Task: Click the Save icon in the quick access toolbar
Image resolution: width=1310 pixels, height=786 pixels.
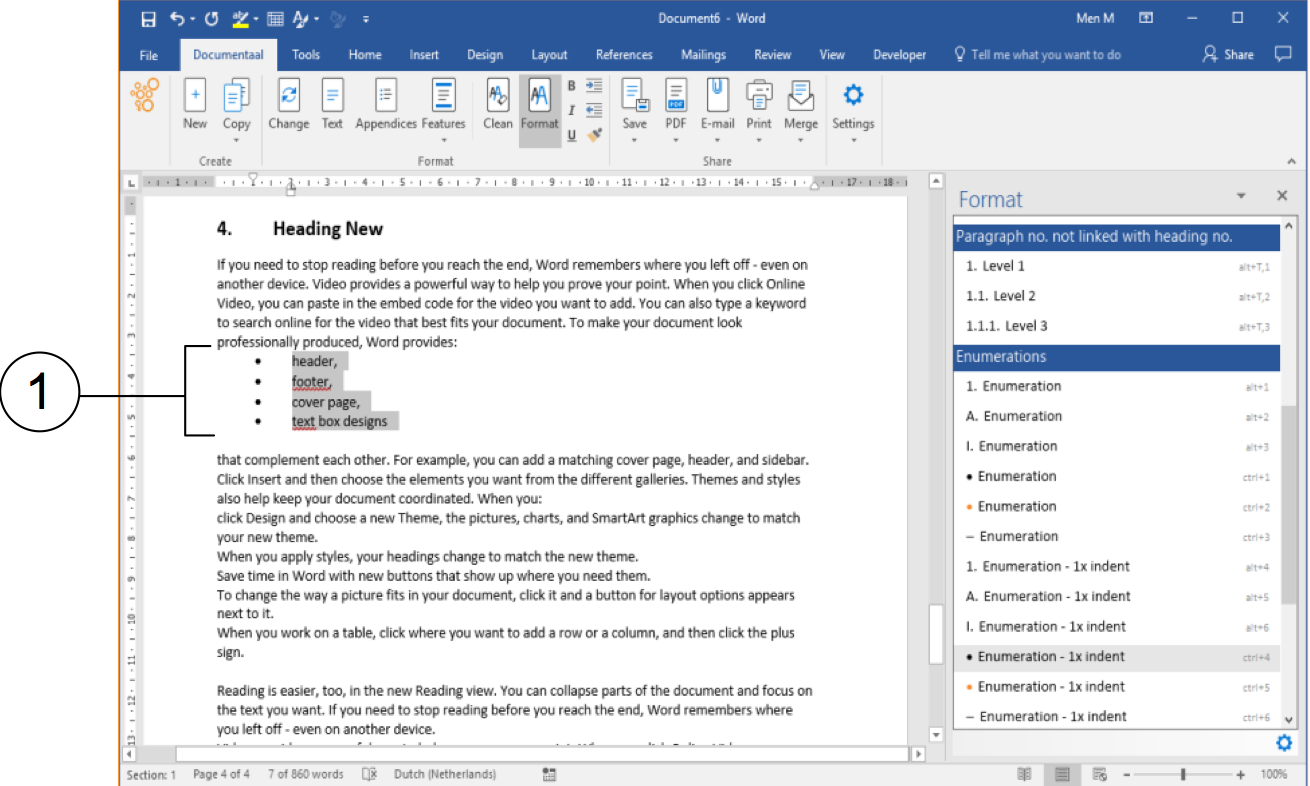Action: tap(148, 18)
